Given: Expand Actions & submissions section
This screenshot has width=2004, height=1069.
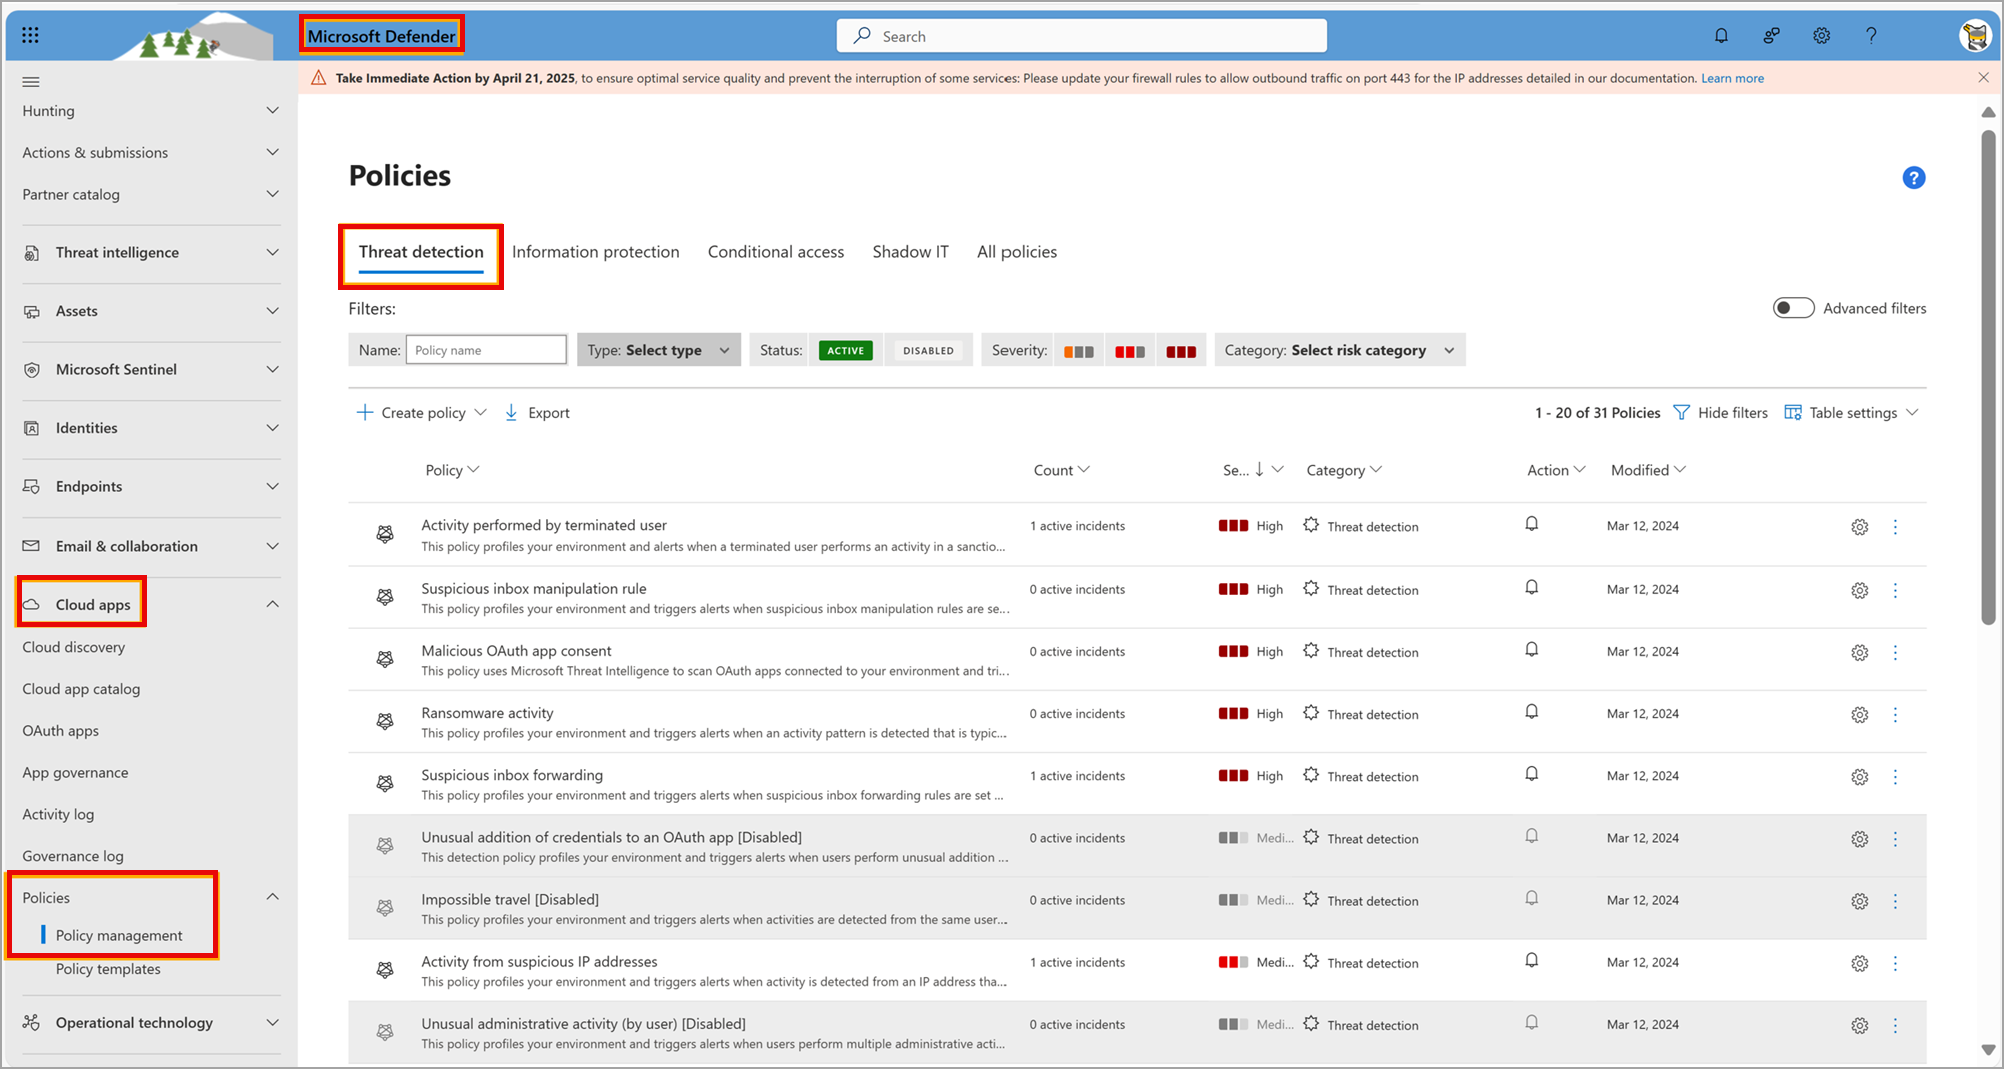Looking at the screenshot, I should (x=272, y=153).
